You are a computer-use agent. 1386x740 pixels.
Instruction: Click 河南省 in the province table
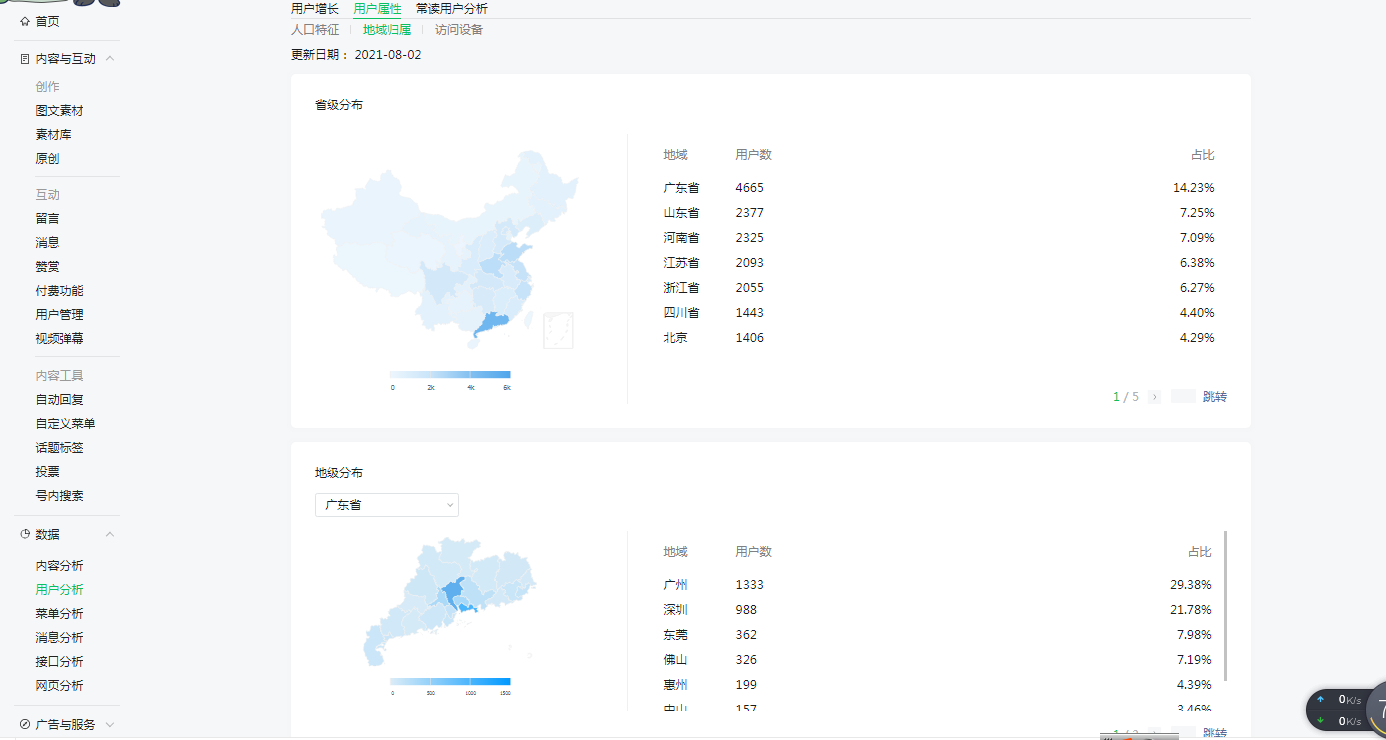(681, 238)
